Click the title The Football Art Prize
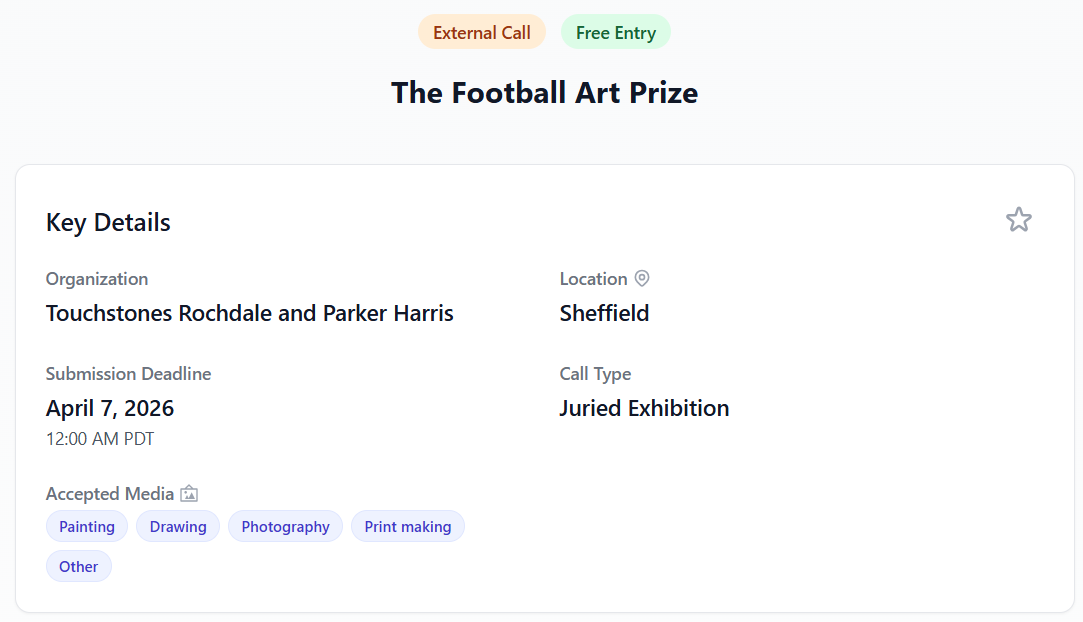This screenshot has width=1083, height=622. click(544, 92)
